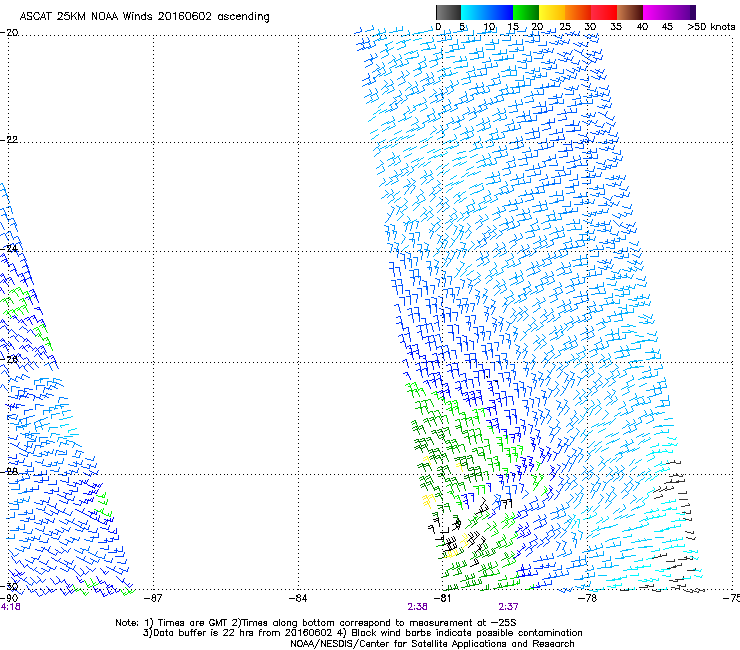The image size is (740, 650).
Task: Click the '-30' latitude axis label
Action: pyautogui.click(x=9, y=587)
